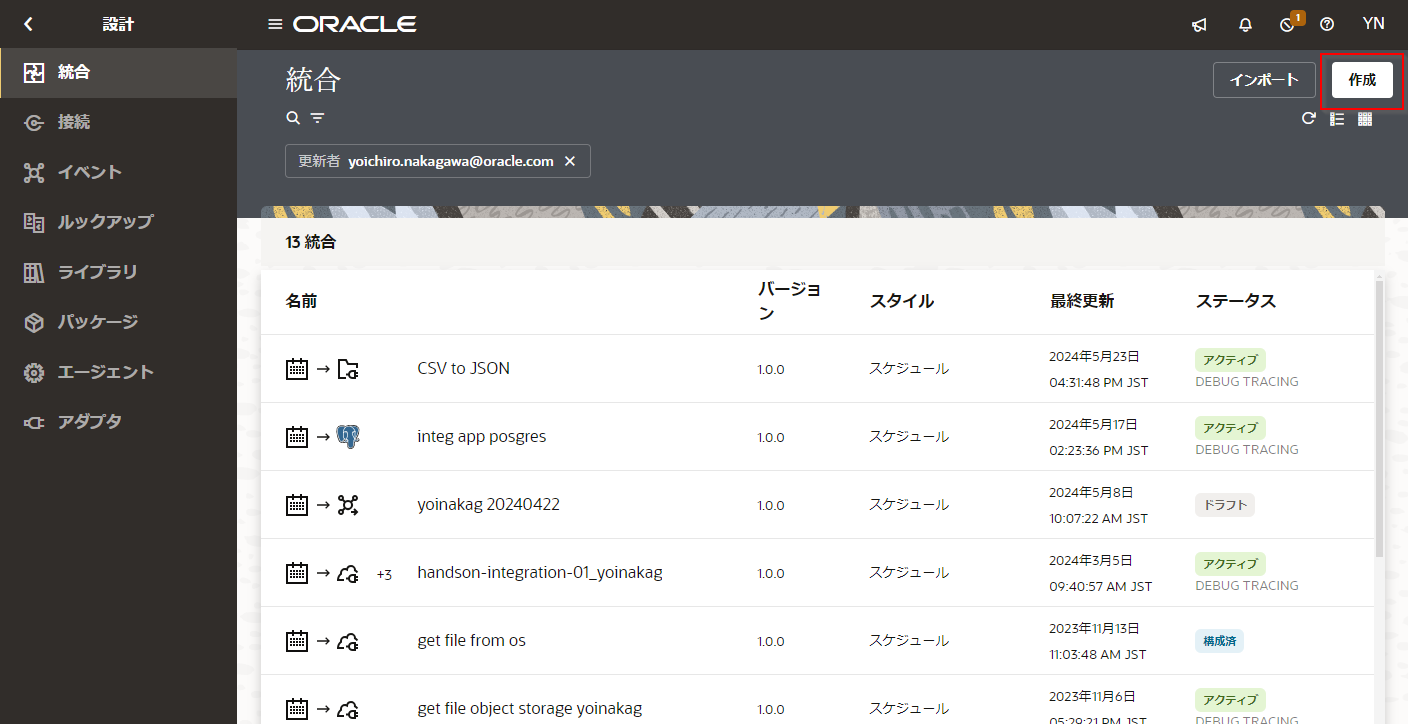Collapse the 設計 panel with back chevron
Screen dimensions: 1408x724
click(x=28, y=24)
